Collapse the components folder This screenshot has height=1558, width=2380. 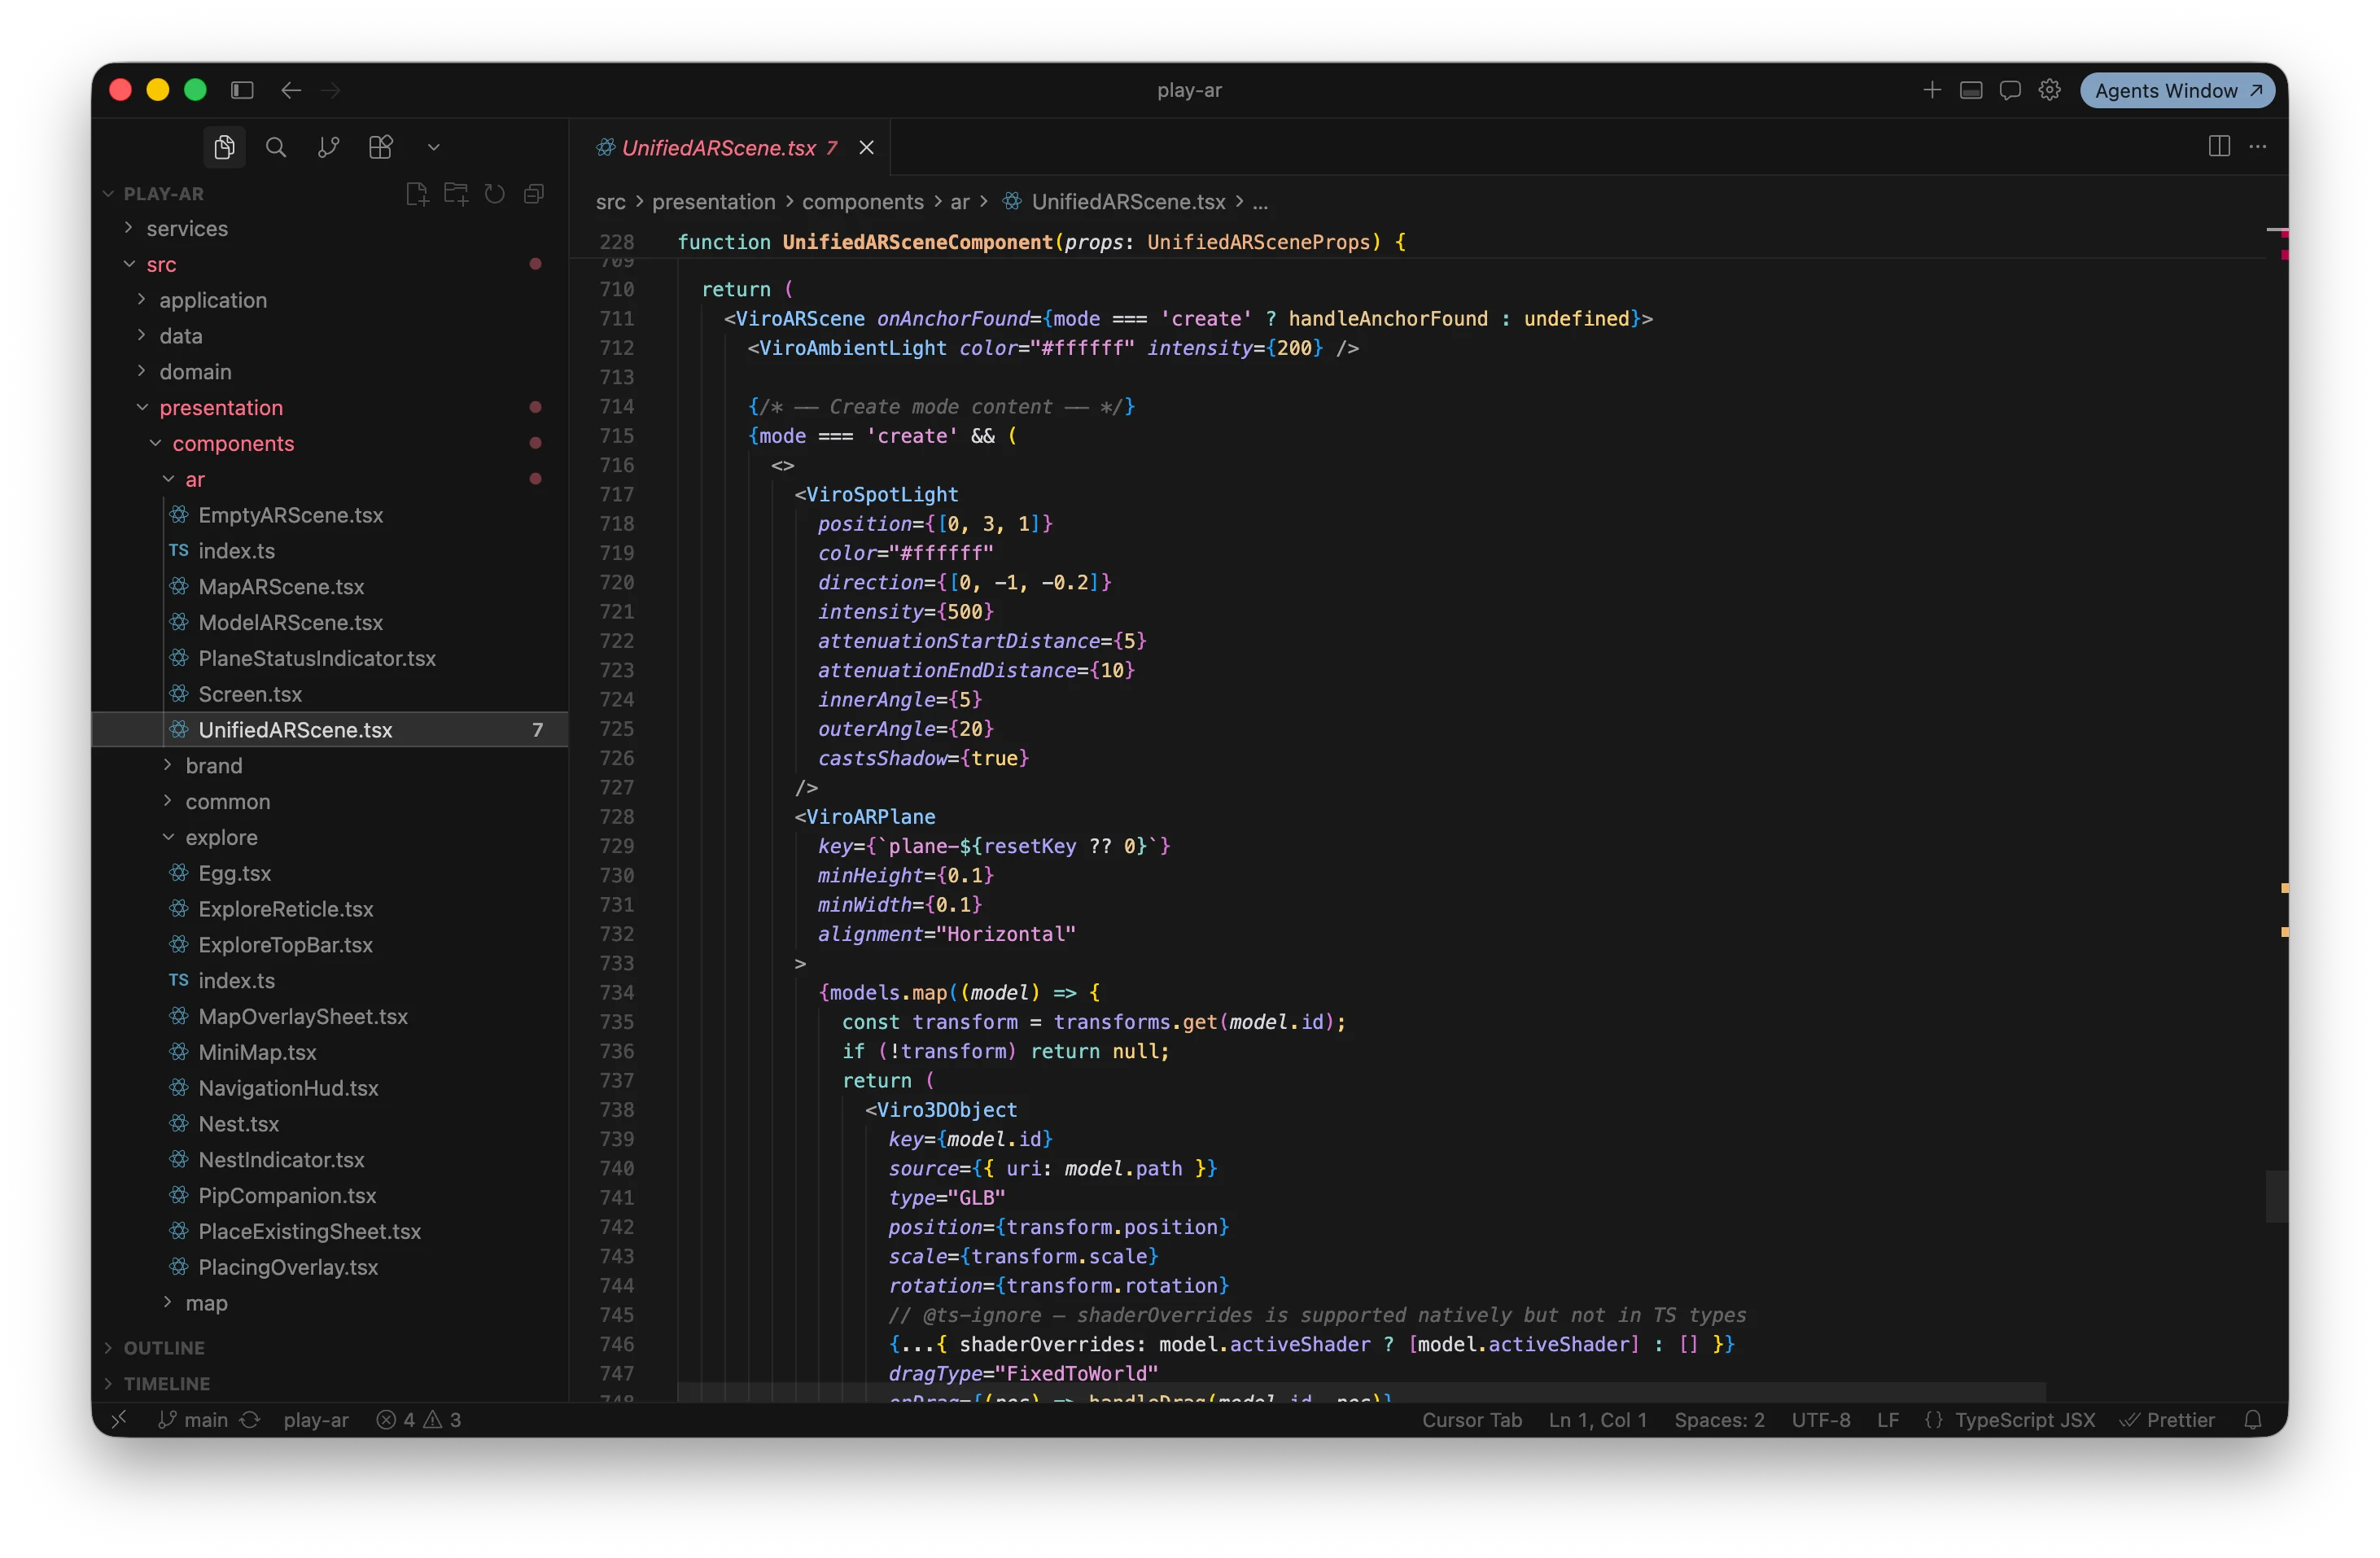(x=330, y=443)
